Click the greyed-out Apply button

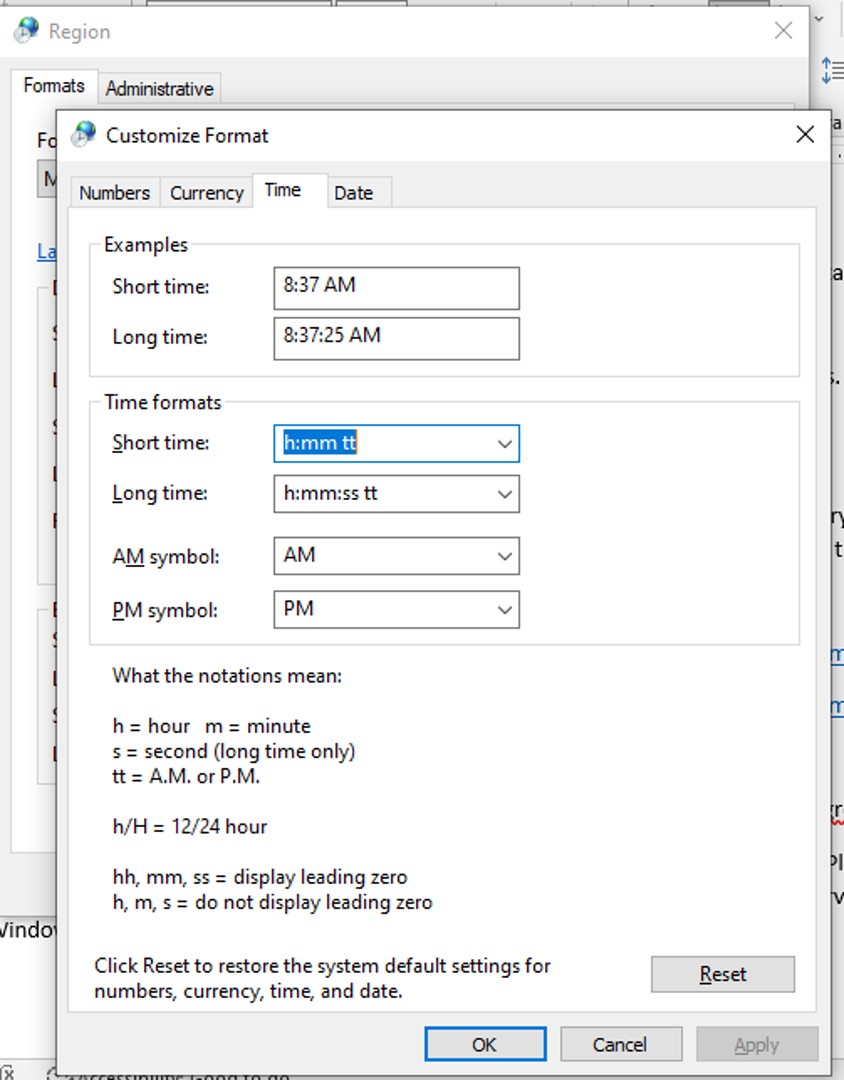756,1044
